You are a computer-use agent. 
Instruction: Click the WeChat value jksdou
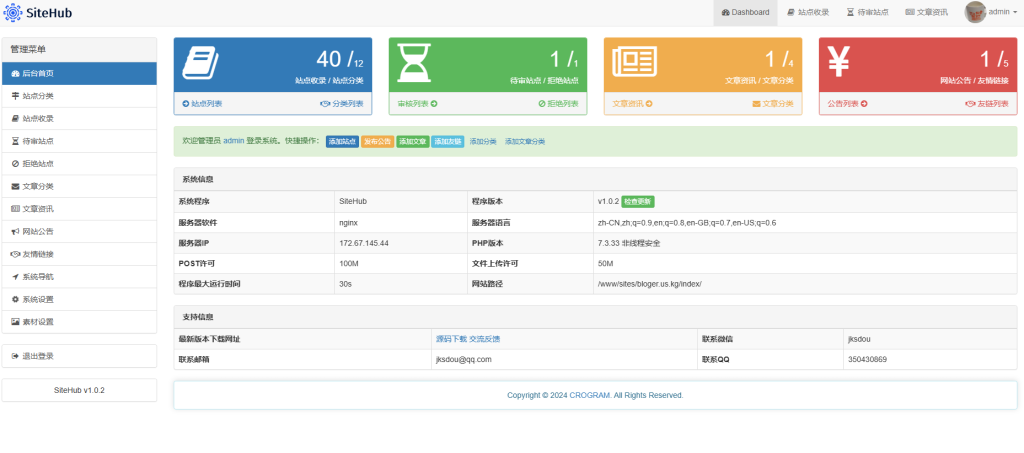tap(859, 339)
